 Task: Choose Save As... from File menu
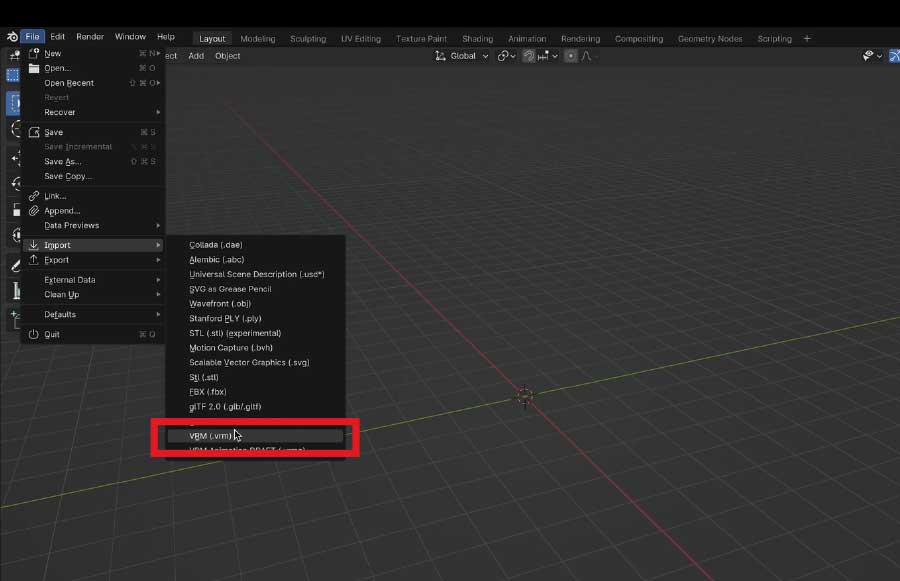92,161
